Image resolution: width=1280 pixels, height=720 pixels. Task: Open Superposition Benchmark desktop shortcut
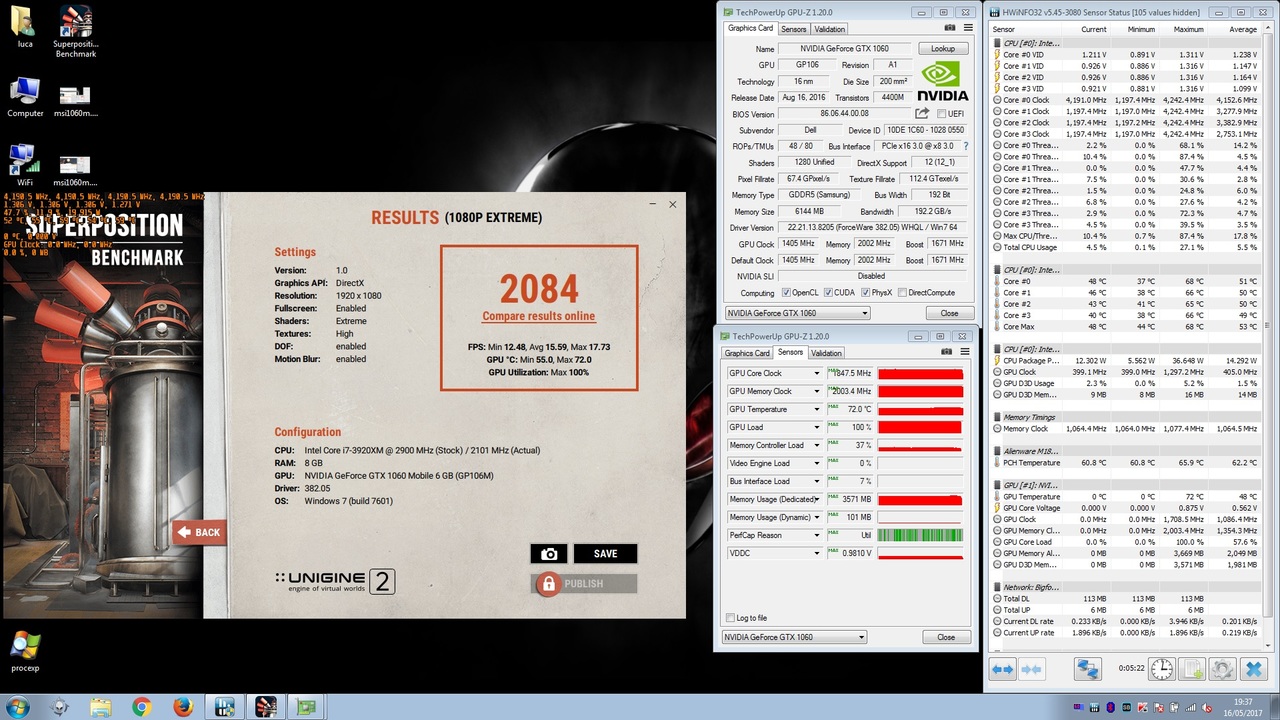(x=75, y=32)
